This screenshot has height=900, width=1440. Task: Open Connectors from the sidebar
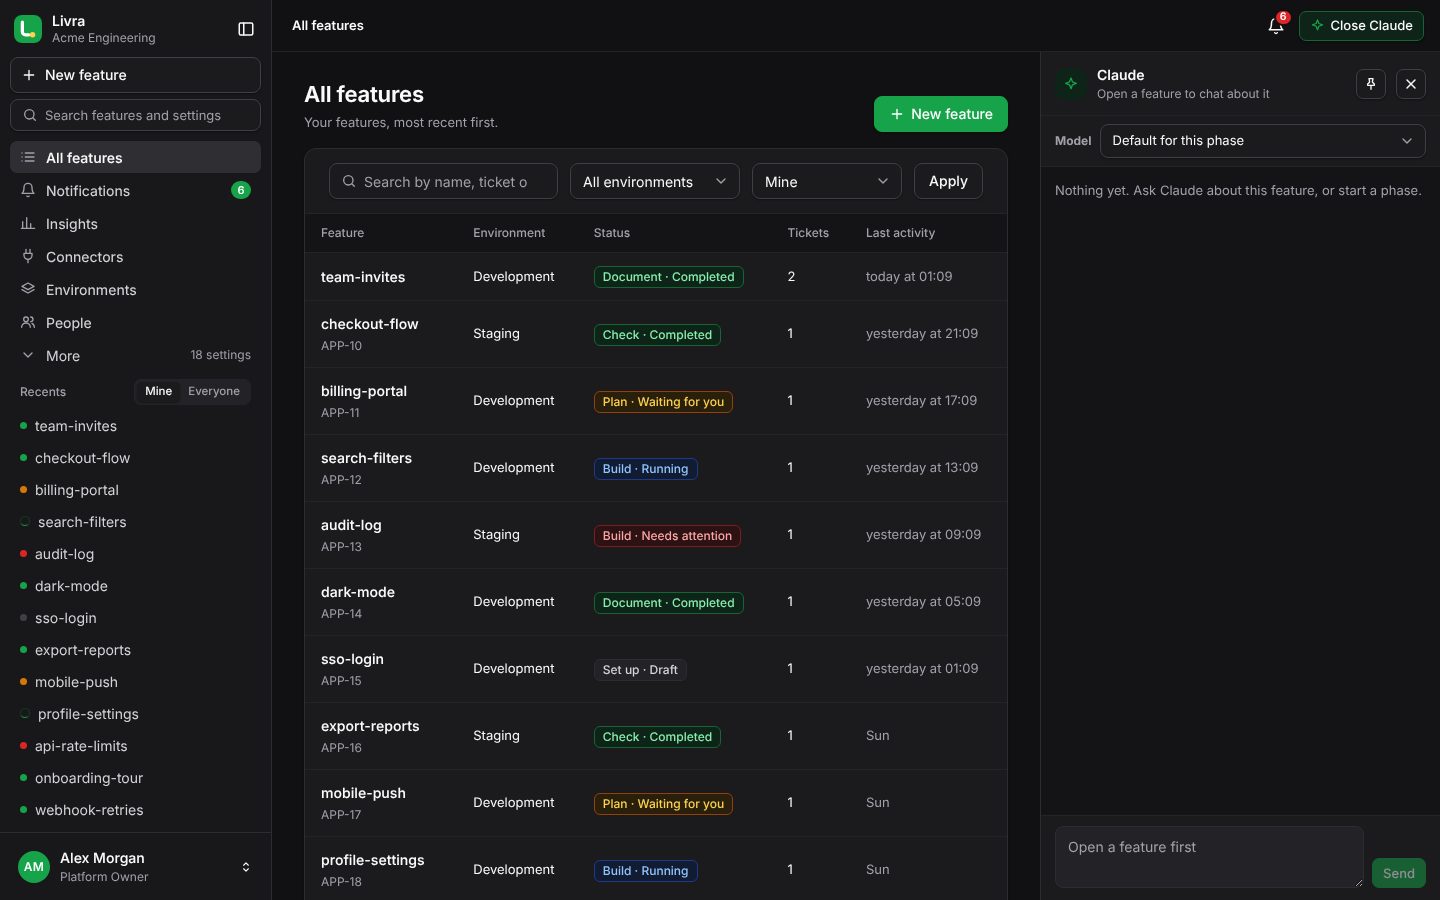(135, 257)
